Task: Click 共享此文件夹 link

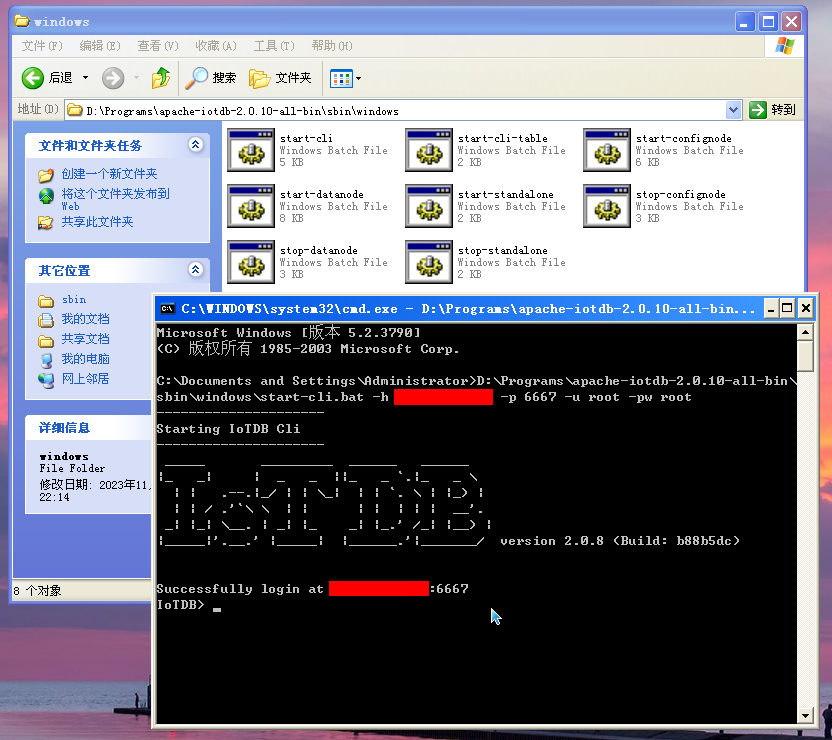Action: pyautogui.click(x=97, y=222)
